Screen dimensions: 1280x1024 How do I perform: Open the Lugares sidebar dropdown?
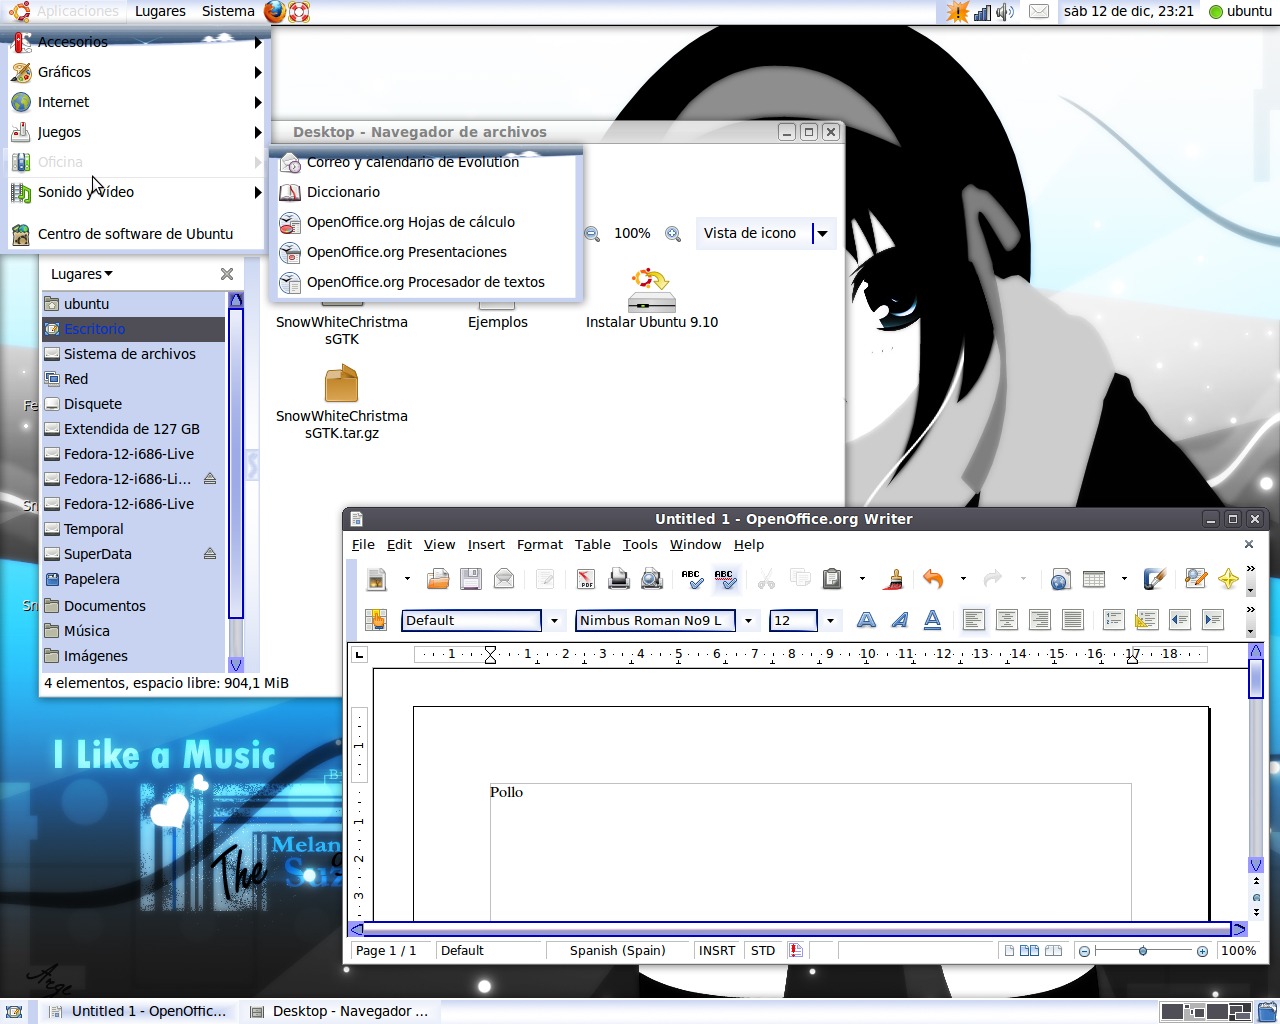pos(82,274)
